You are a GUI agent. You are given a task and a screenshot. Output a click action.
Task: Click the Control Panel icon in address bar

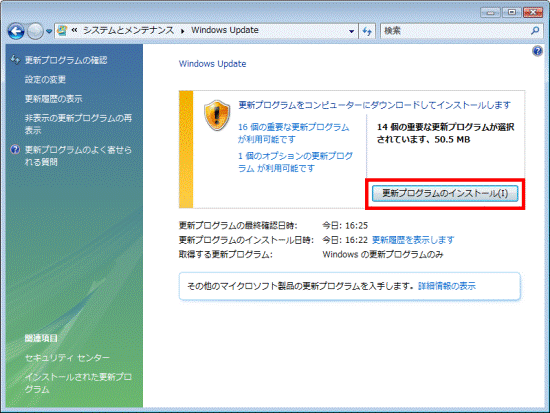[62, 31]
